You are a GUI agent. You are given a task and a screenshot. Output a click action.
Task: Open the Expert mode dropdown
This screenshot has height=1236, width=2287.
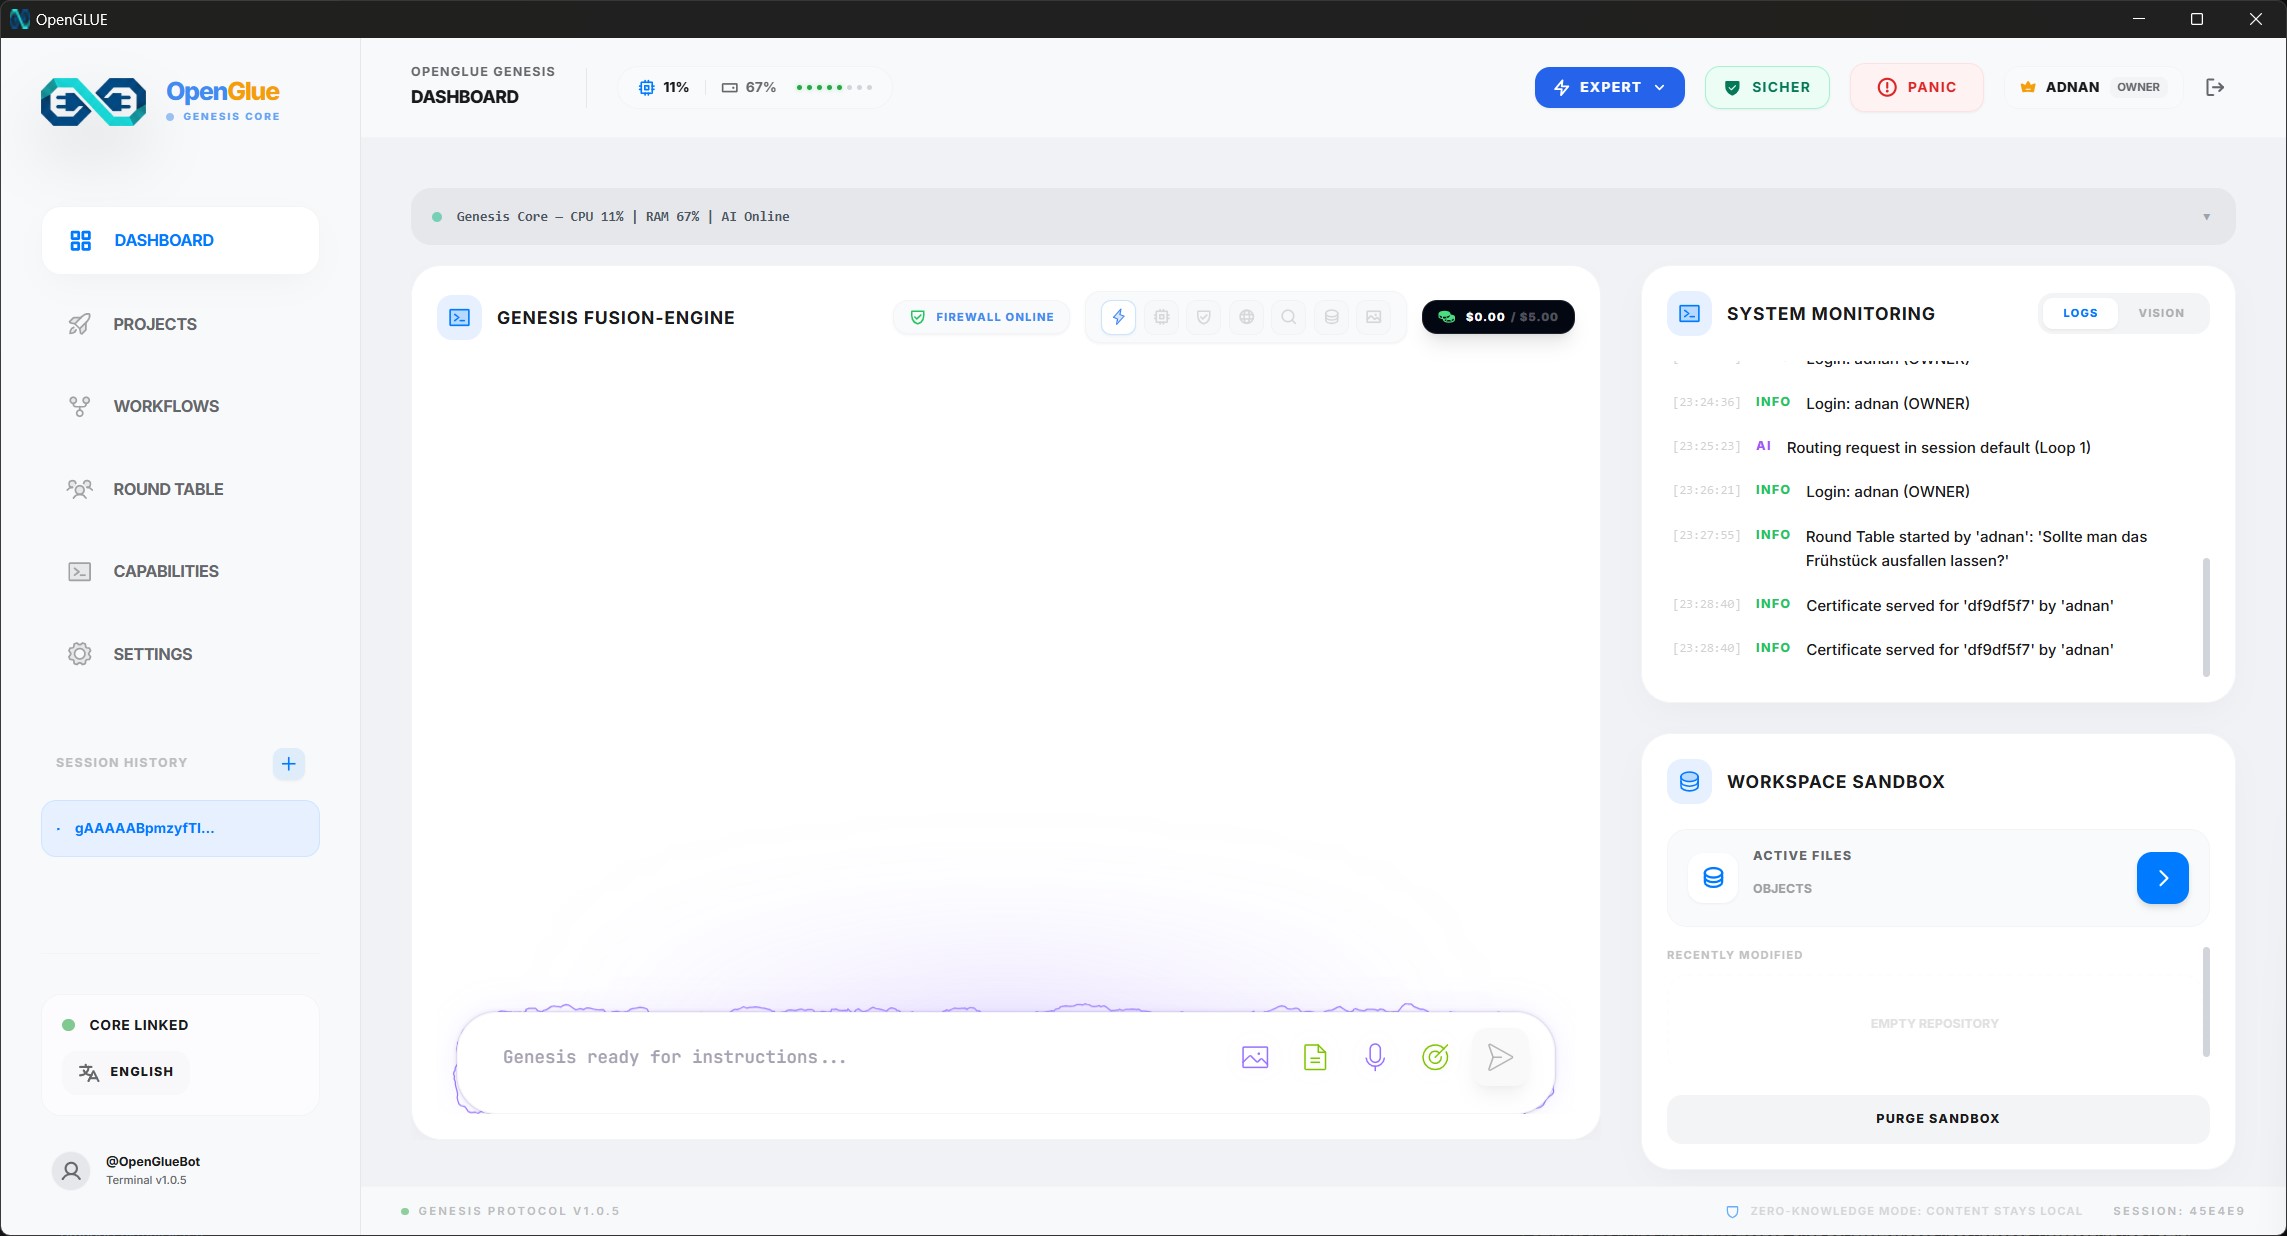[x=1609, y=87]
